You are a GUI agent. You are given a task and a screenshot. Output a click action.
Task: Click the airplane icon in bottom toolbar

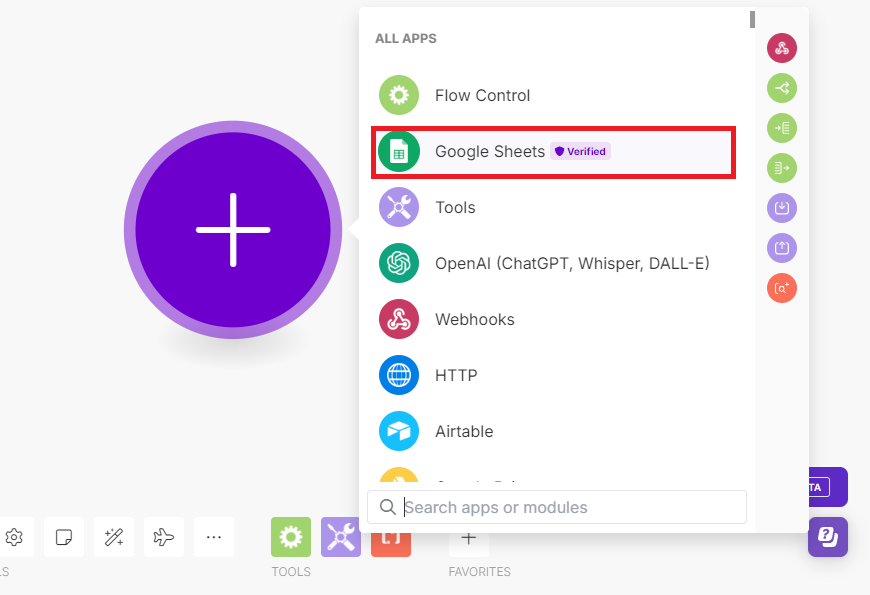pyautogui.click(x=164, y=537)
